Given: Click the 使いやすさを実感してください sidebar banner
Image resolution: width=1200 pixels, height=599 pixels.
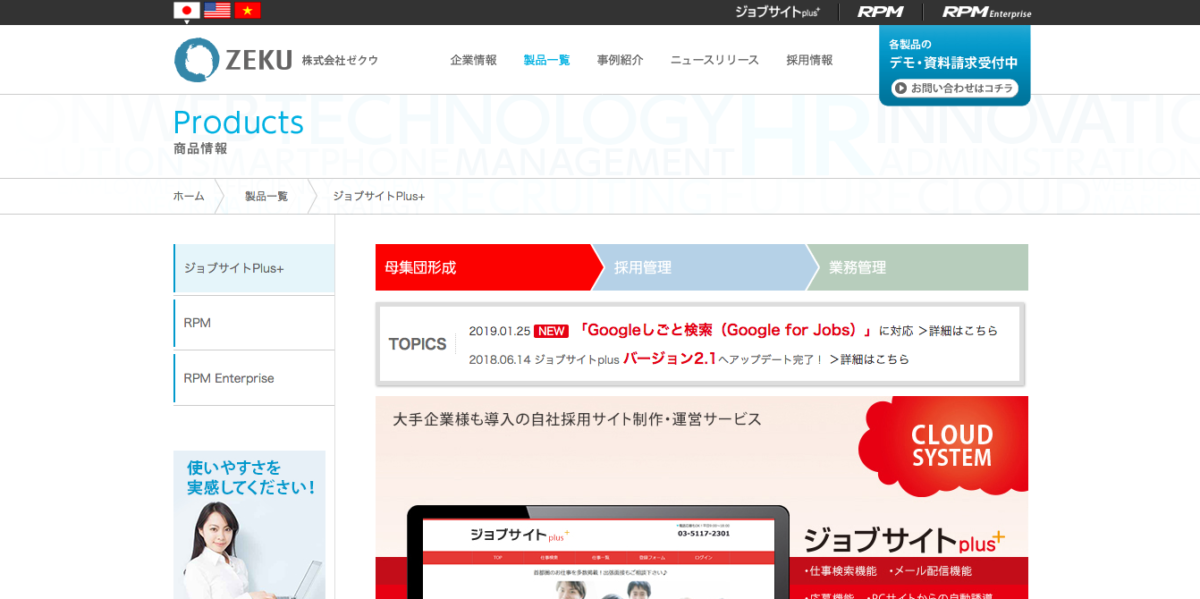Looking at the screenshot, I should coord(249,524).
